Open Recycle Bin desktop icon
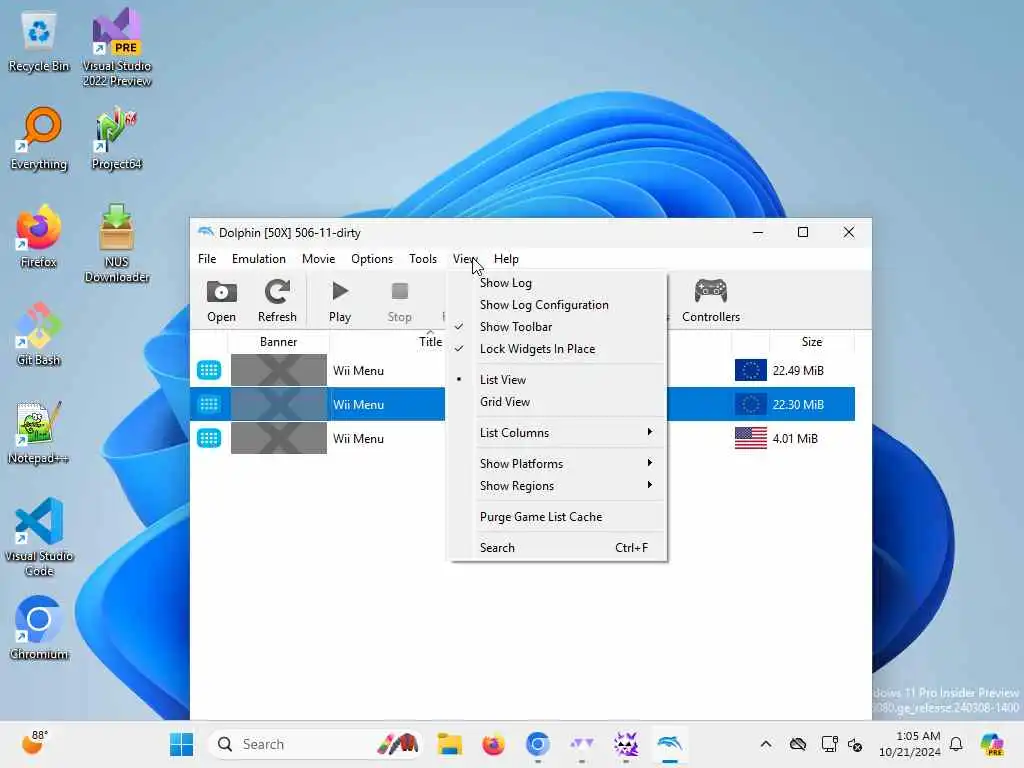The height and width of the screenshot is (768, 1024). pyautogui.click(x=39, y=42)
